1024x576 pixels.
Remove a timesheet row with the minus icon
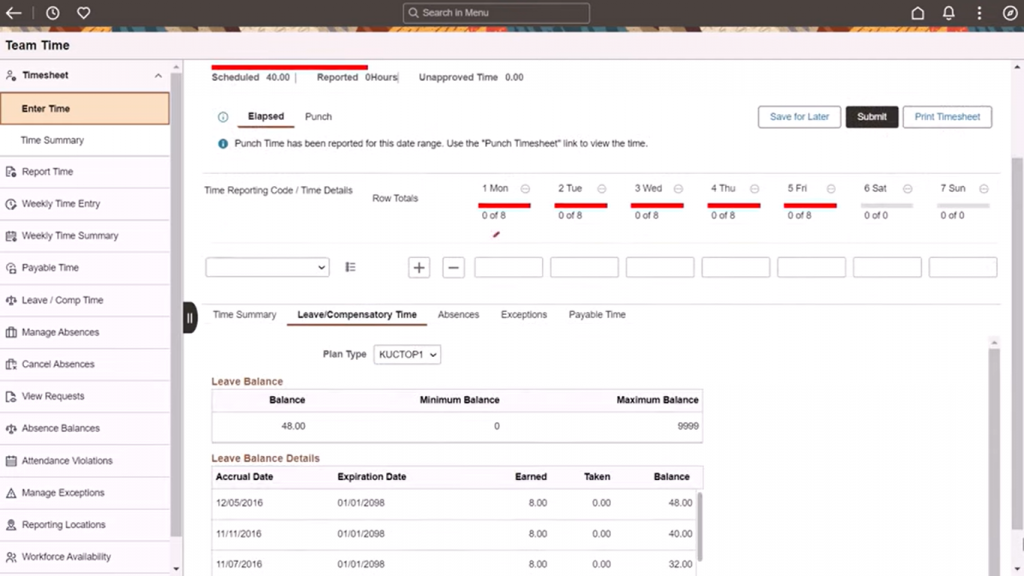[x=453, y=267]
